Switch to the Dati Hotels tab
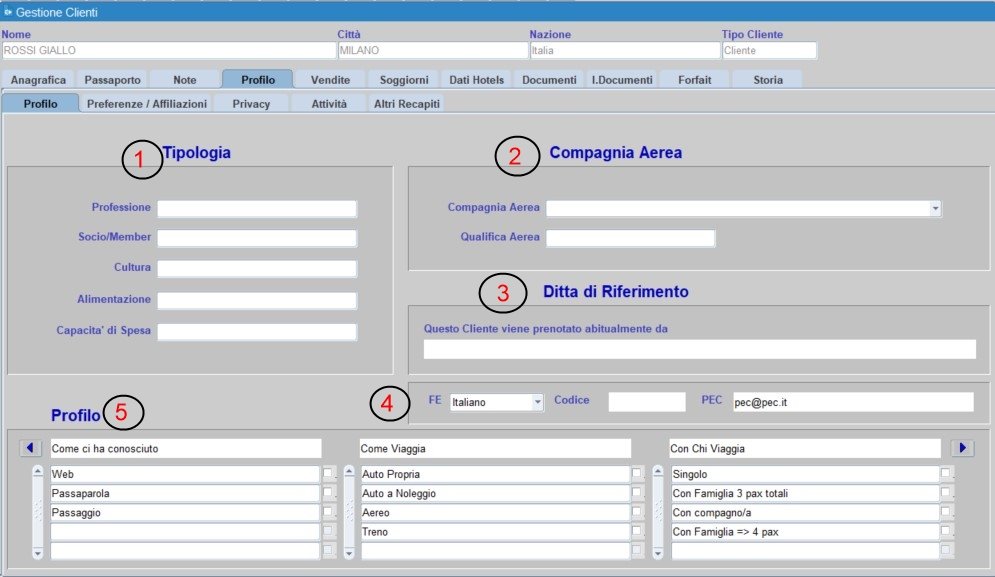 [x=475, y=78]
